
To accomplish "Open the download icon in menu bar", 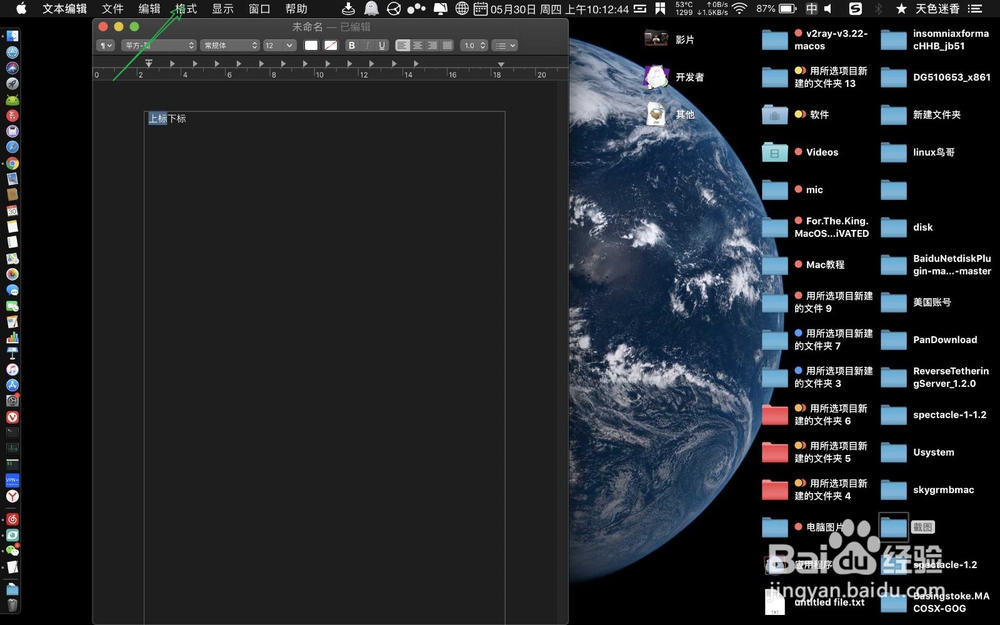I will pos(348,8).
